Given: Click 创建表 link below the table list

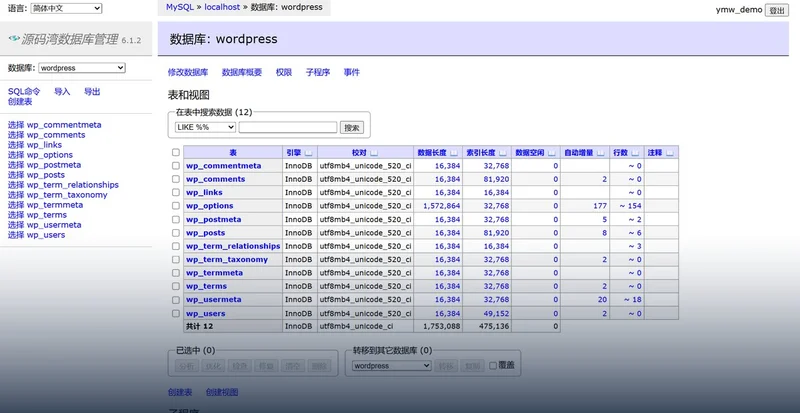Looking at the screenshot, I should click(180, 393).
